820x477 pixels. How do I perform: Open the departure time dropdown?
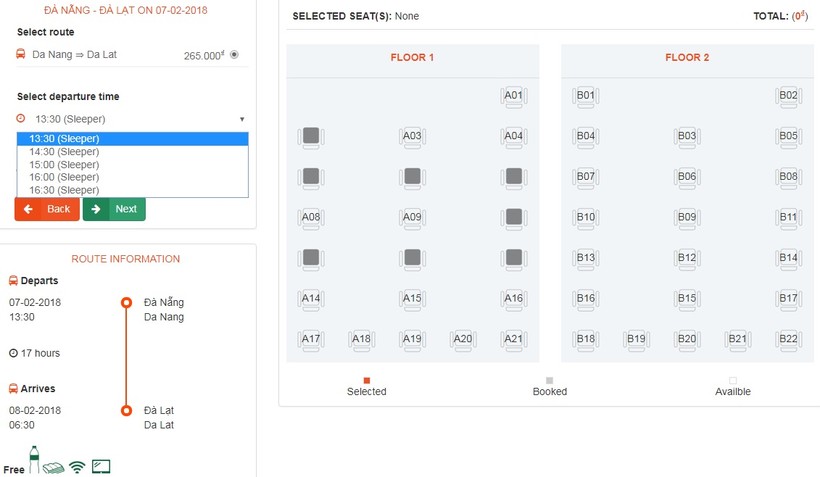click(132, 119)
